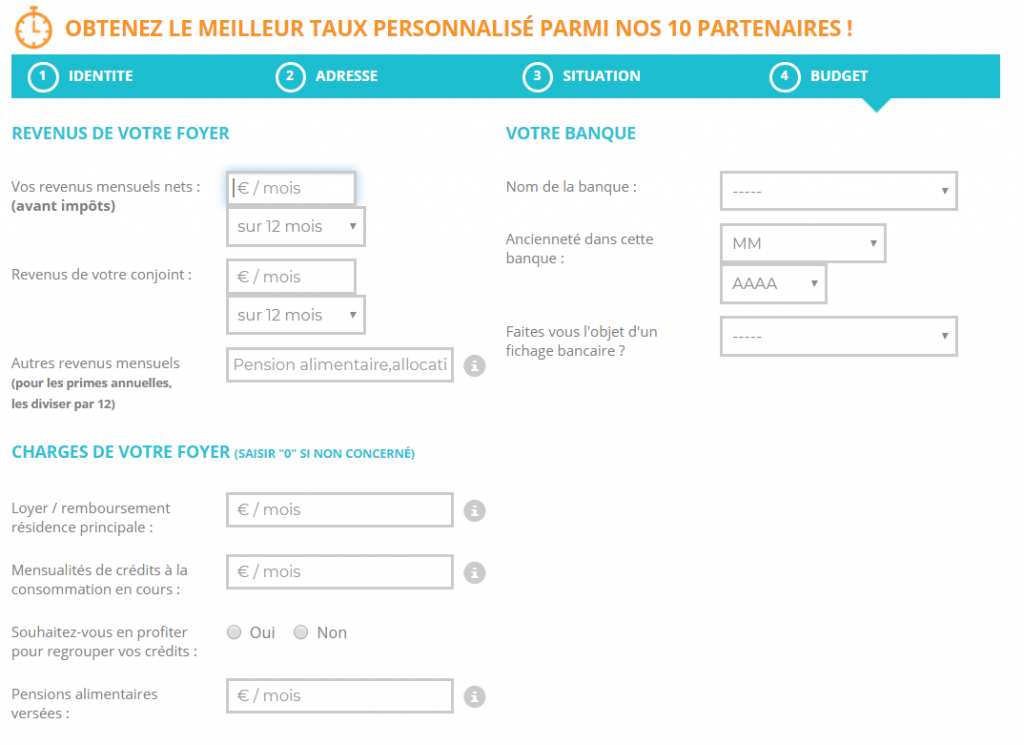
Task: Open the MM month dropdown
Action: (x=802, y=244)
